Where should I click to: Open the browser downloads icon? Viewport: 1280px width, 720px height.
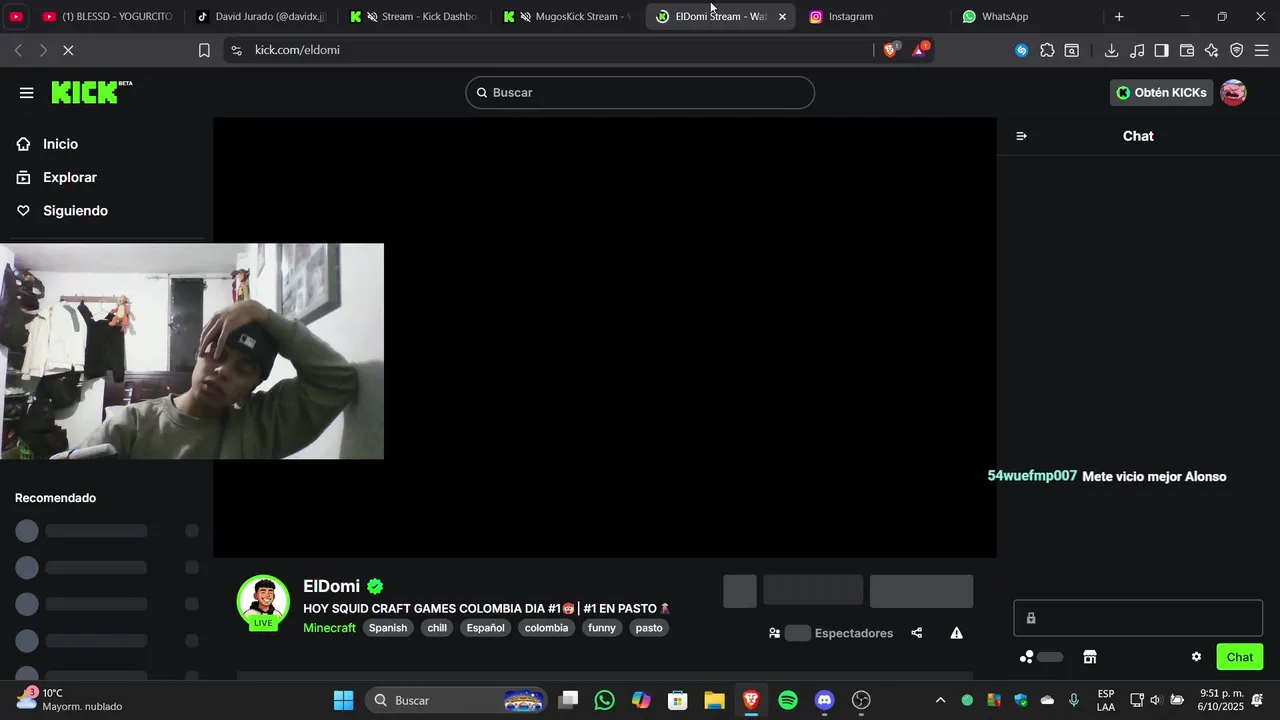1111,50
